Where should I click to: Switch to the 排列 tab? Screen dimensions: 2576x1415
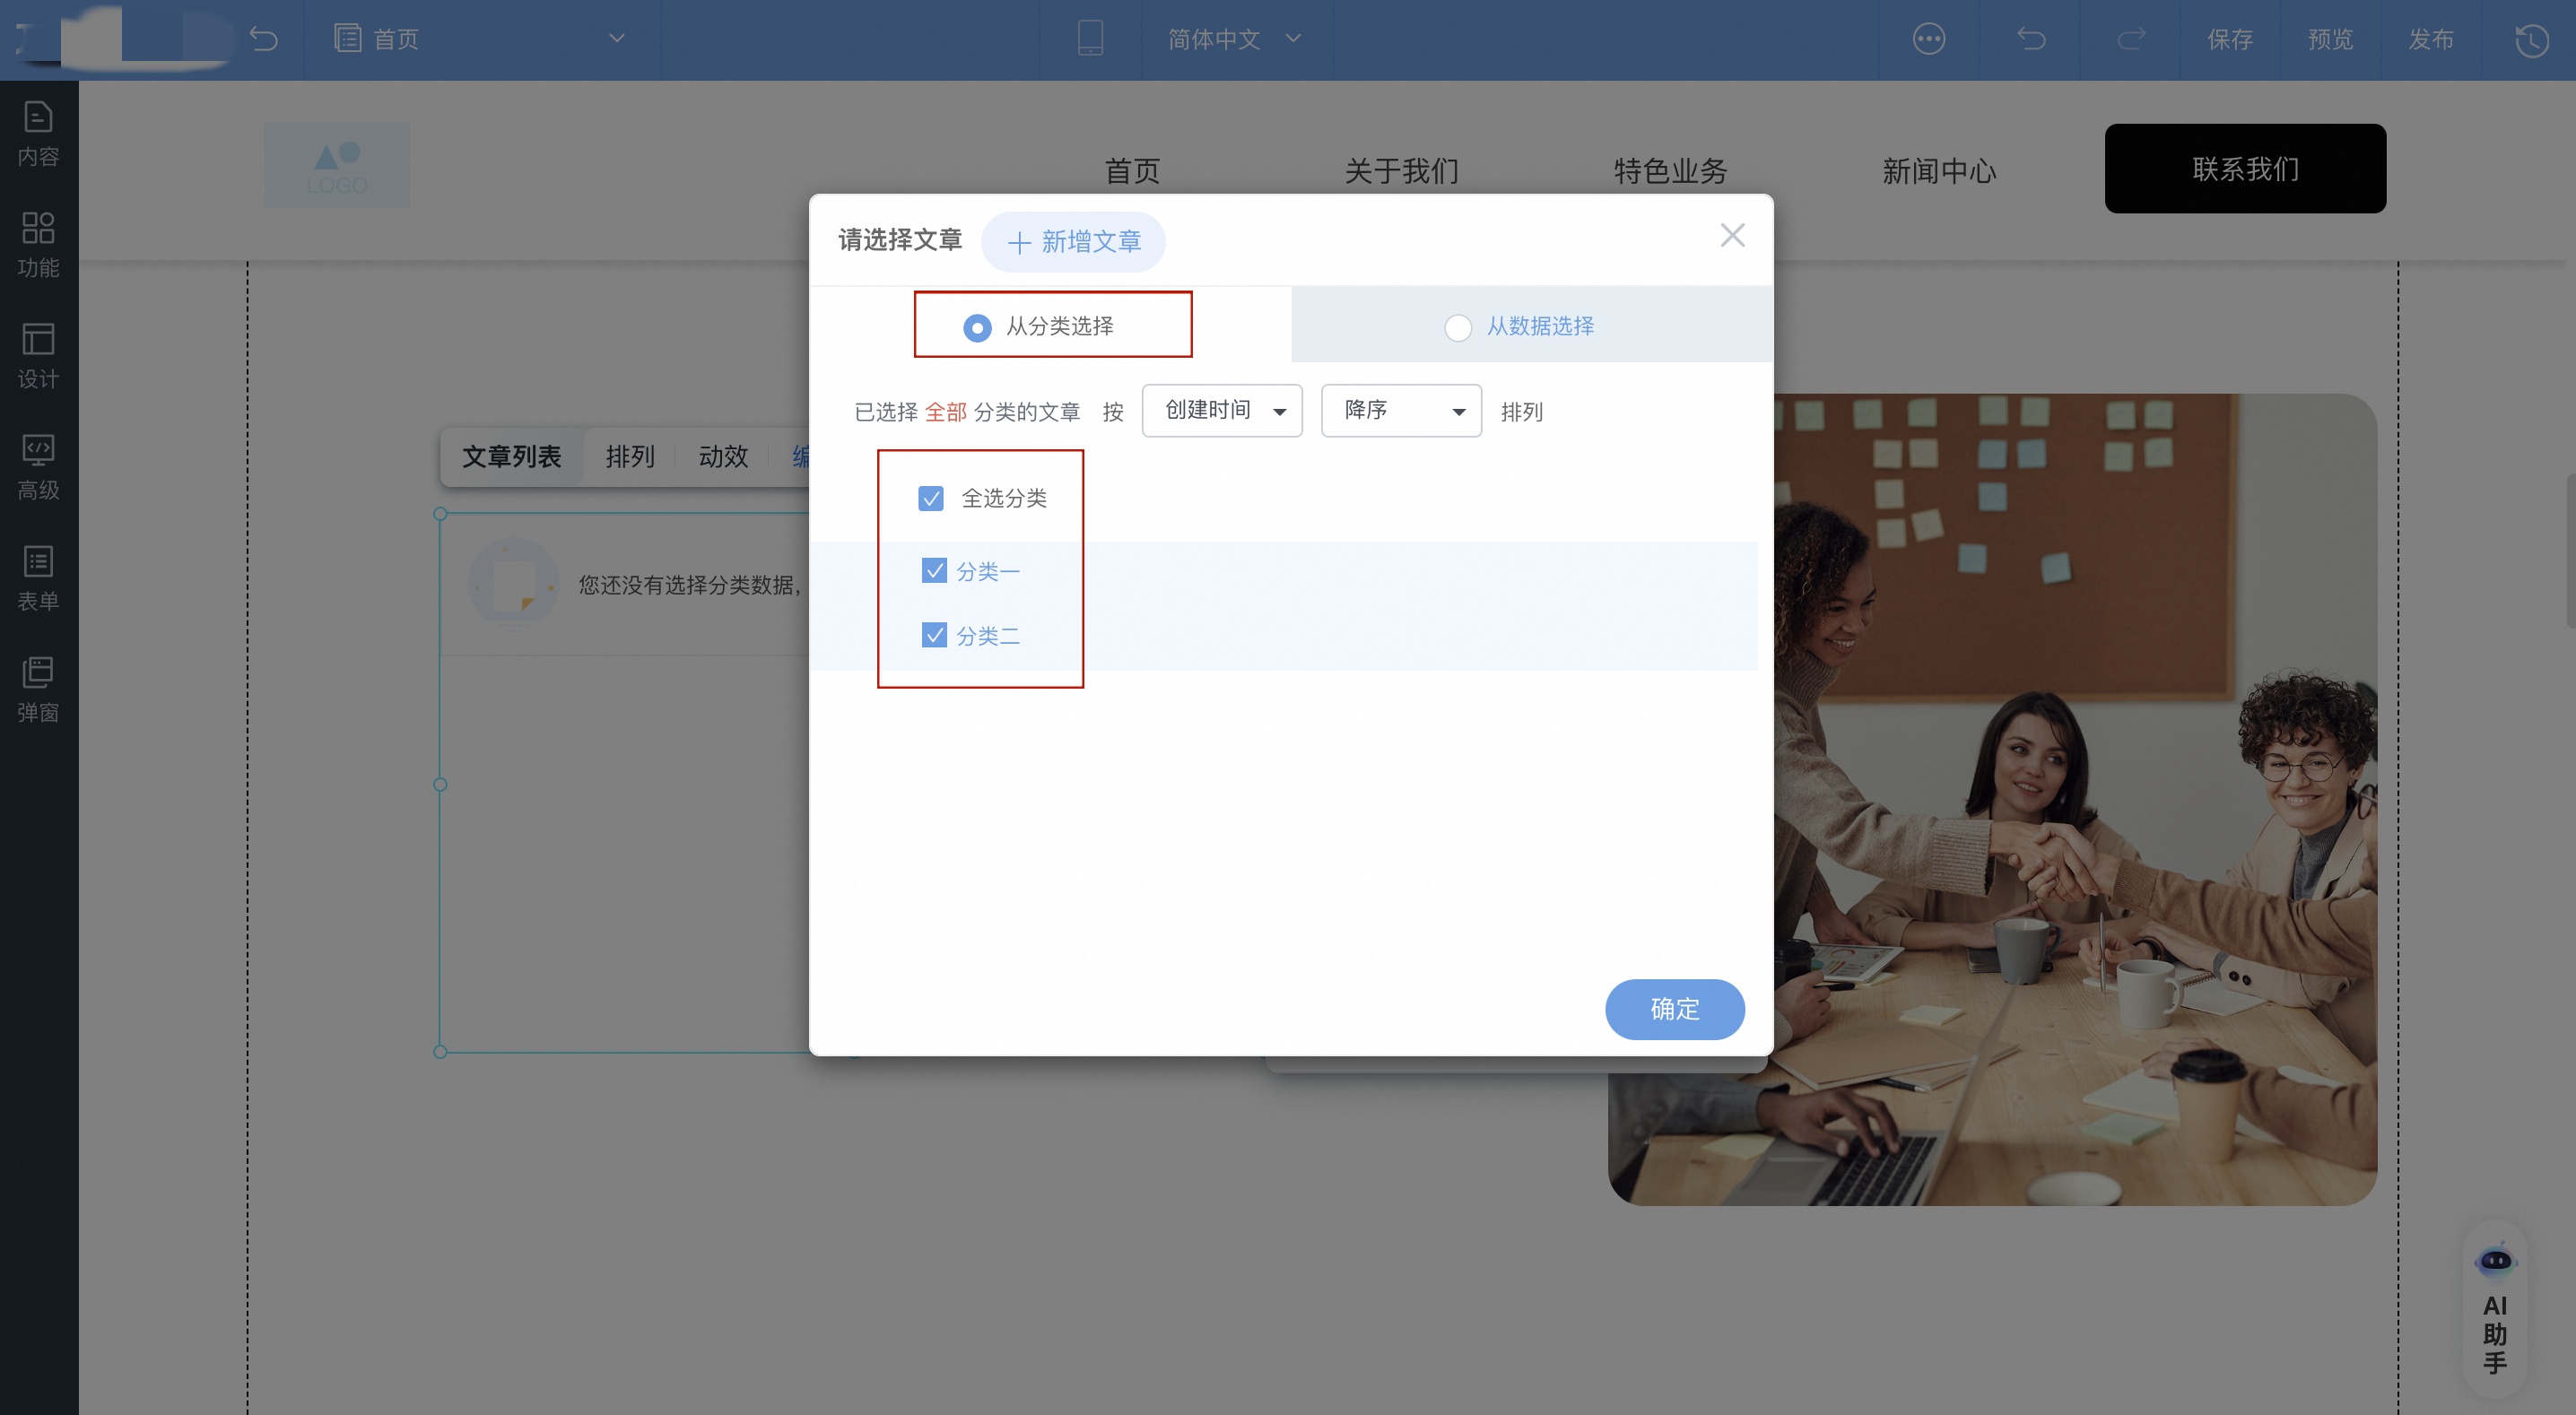[629, 457]
